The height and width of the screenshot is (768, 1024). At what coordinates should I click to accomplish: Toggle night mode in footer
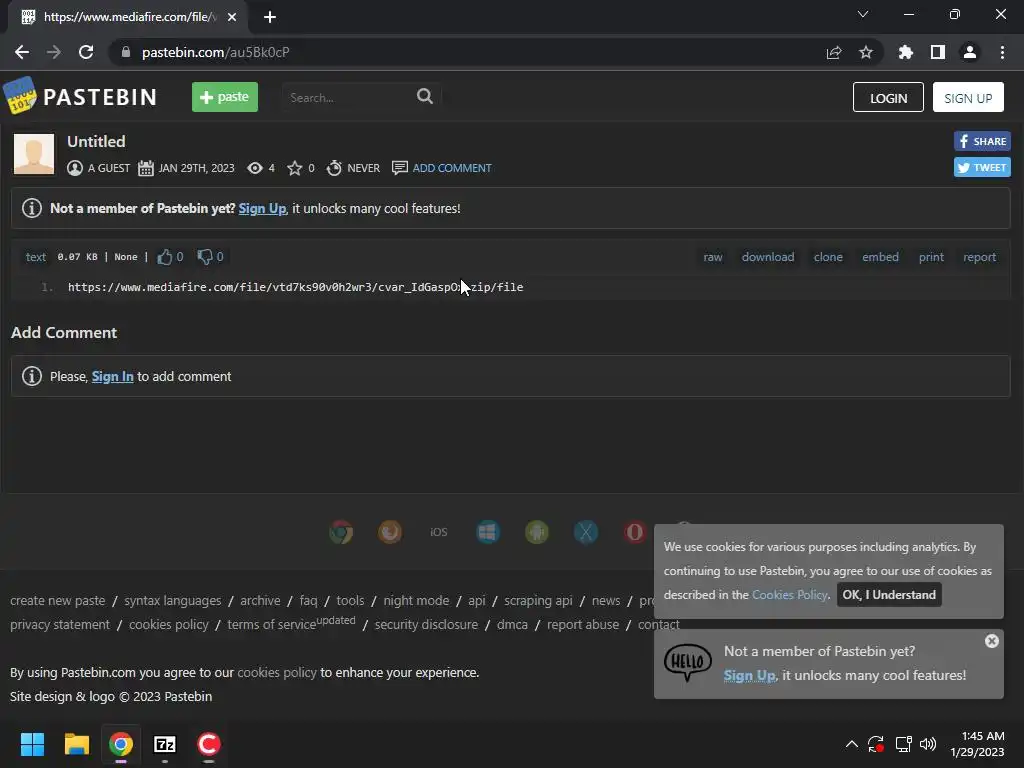pyautogui.click(x=416, y=600)
